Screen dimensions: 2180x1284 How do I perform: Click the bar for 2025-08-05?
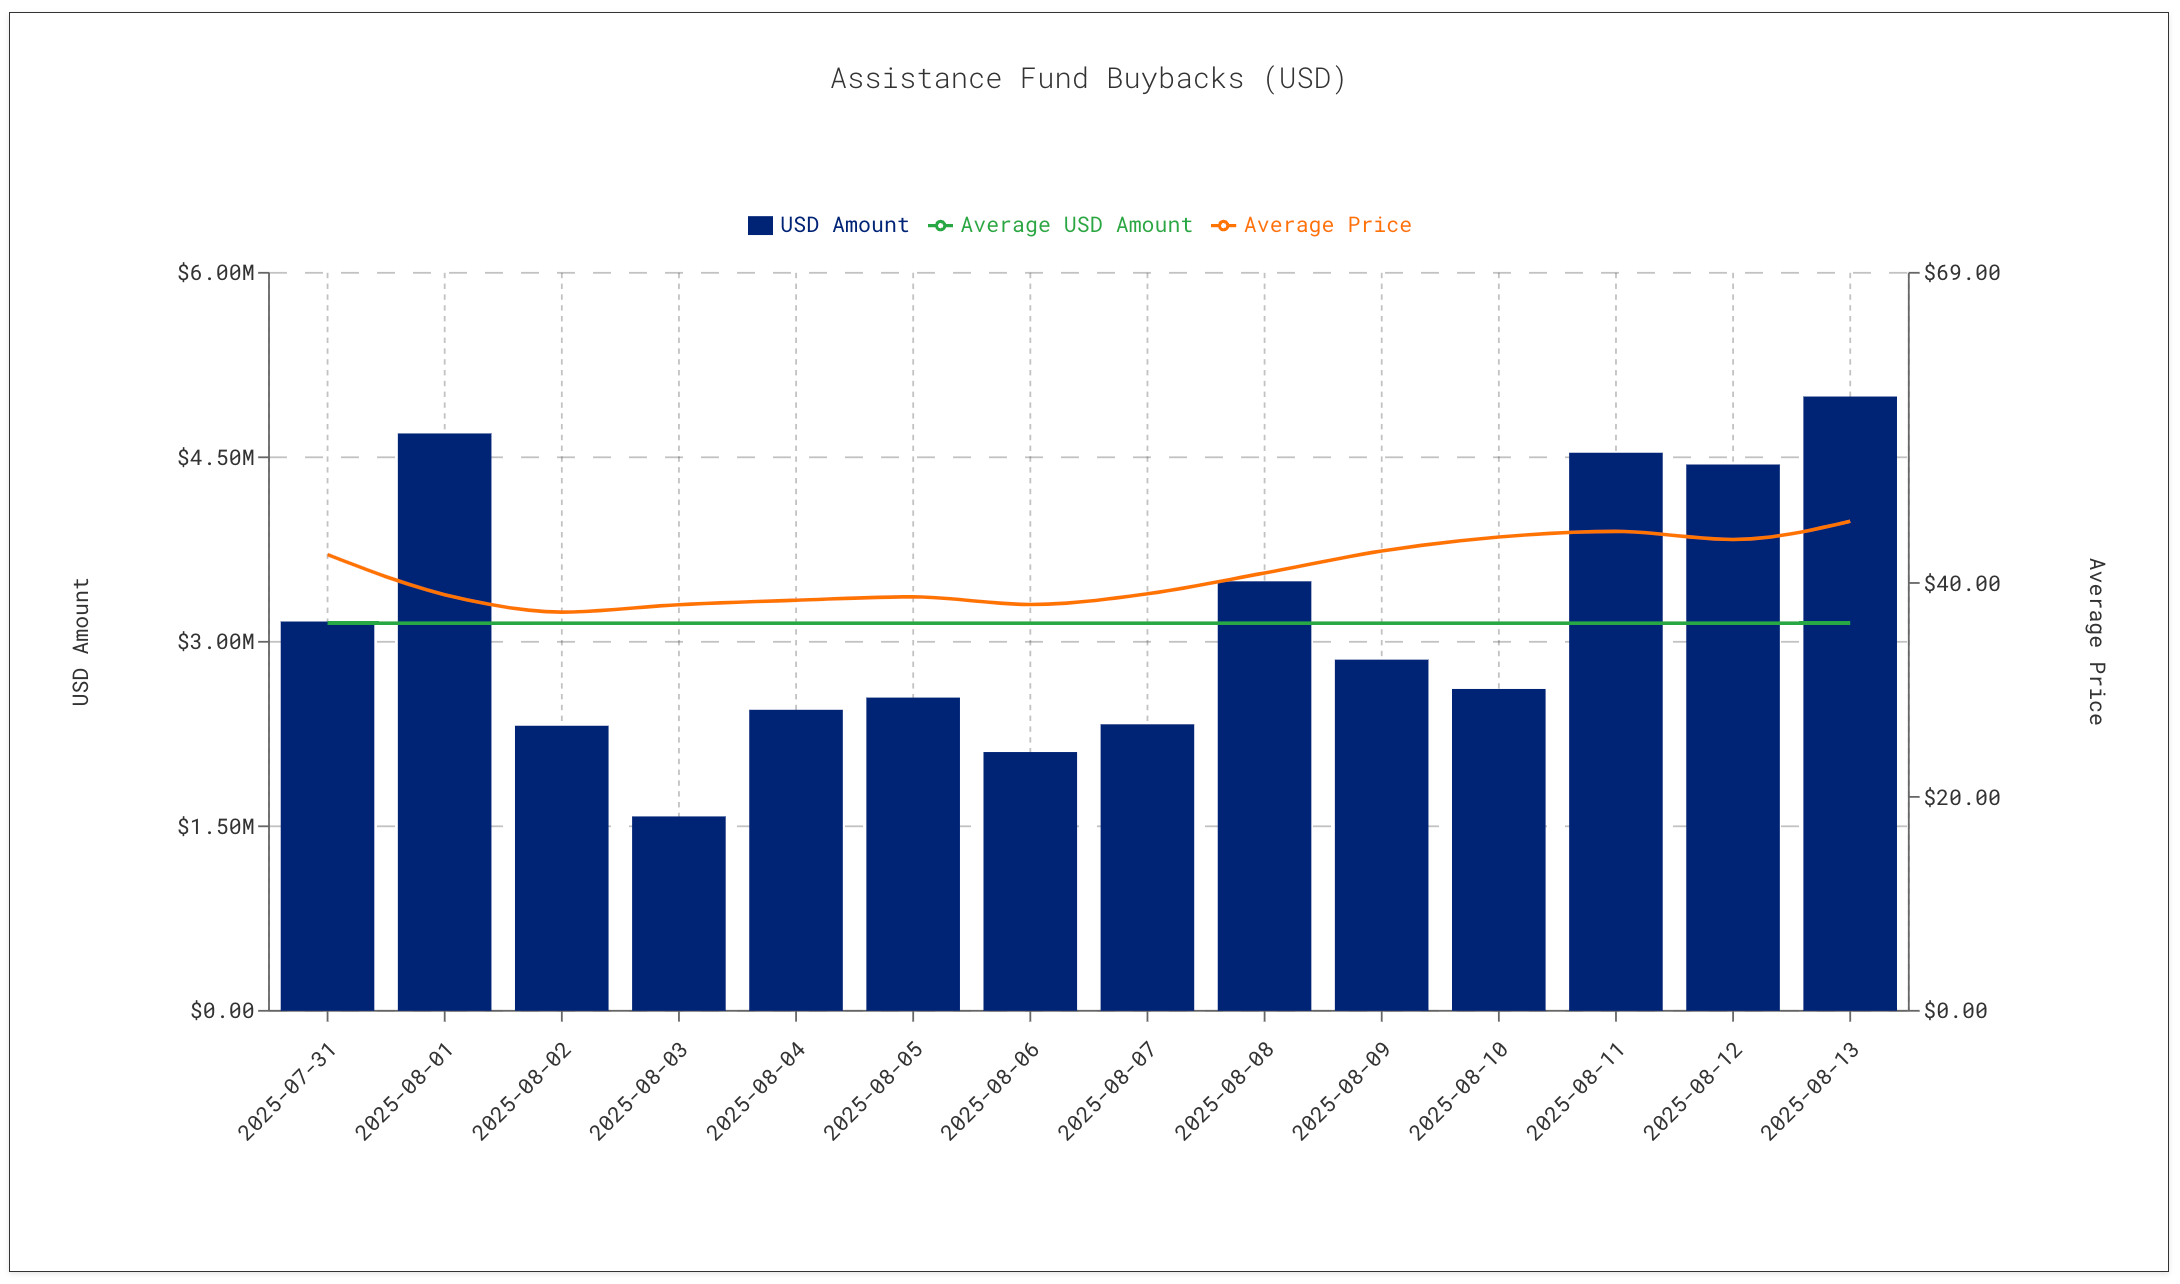(912, 855)
